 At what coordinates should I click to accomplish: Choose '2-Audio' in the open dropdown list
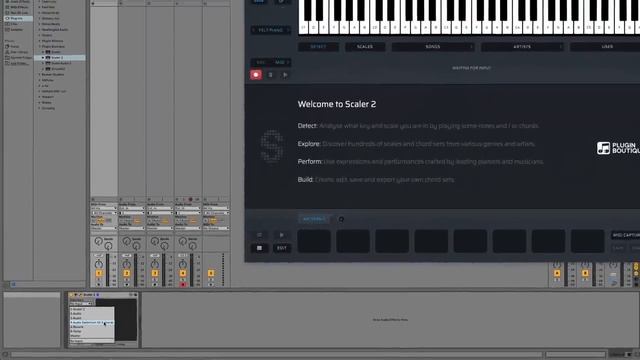click(92, 313)
